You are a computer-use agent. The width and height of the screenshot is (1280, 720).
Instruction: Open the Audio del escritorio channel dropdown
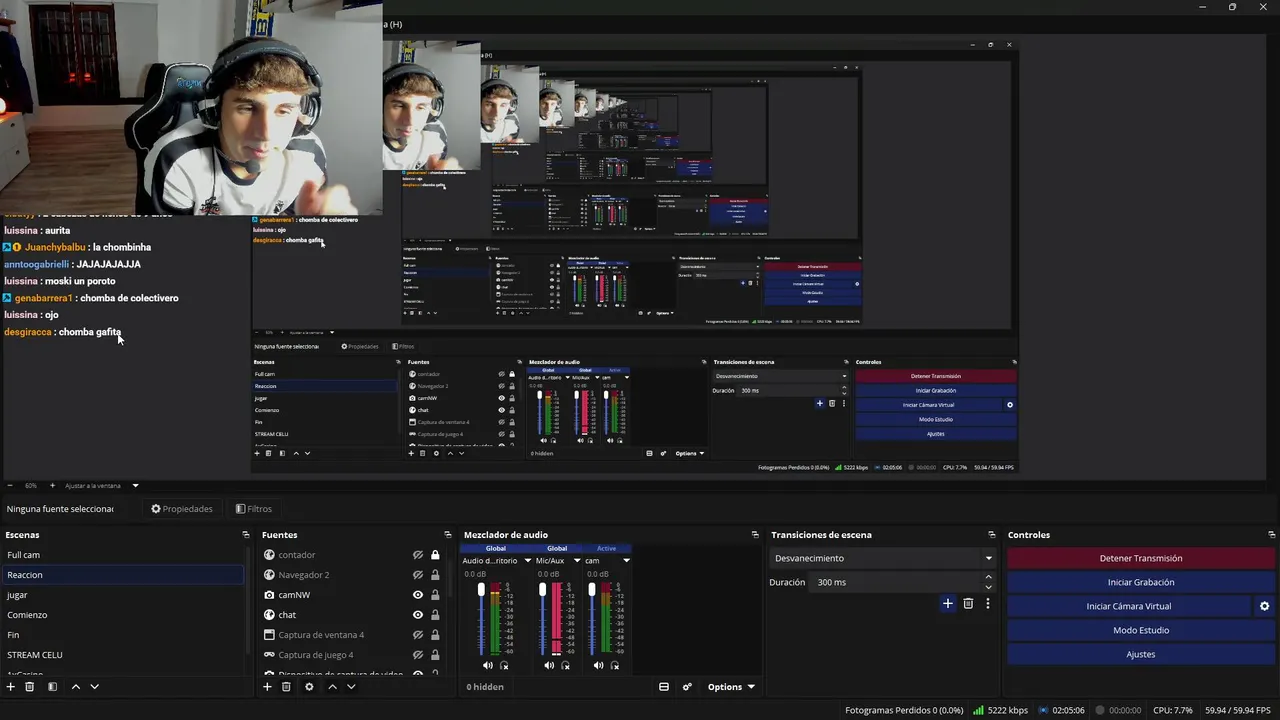(528, 561)
